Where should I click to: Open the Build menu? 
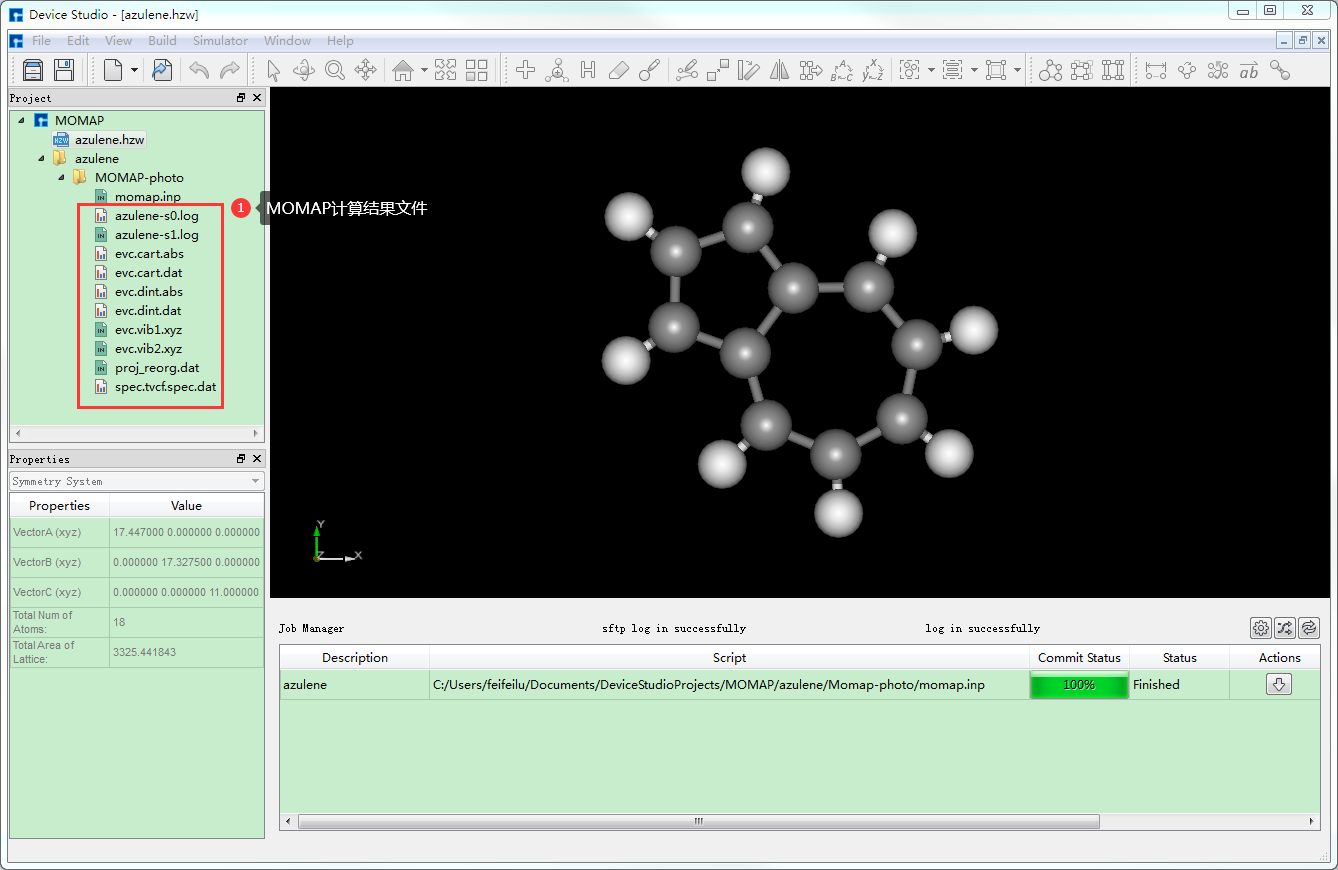162,41
